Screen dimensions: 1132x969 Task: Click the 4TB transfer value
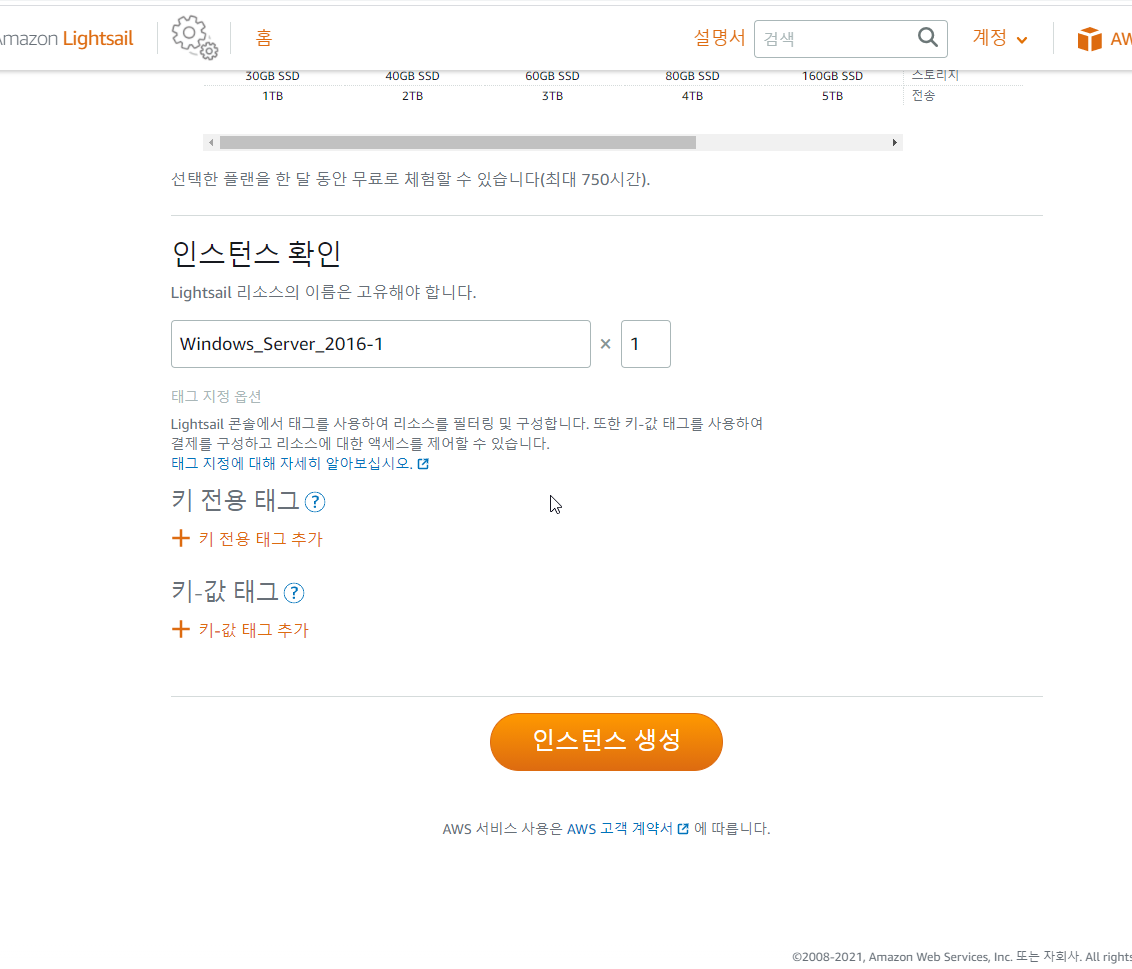click(692, 96)
